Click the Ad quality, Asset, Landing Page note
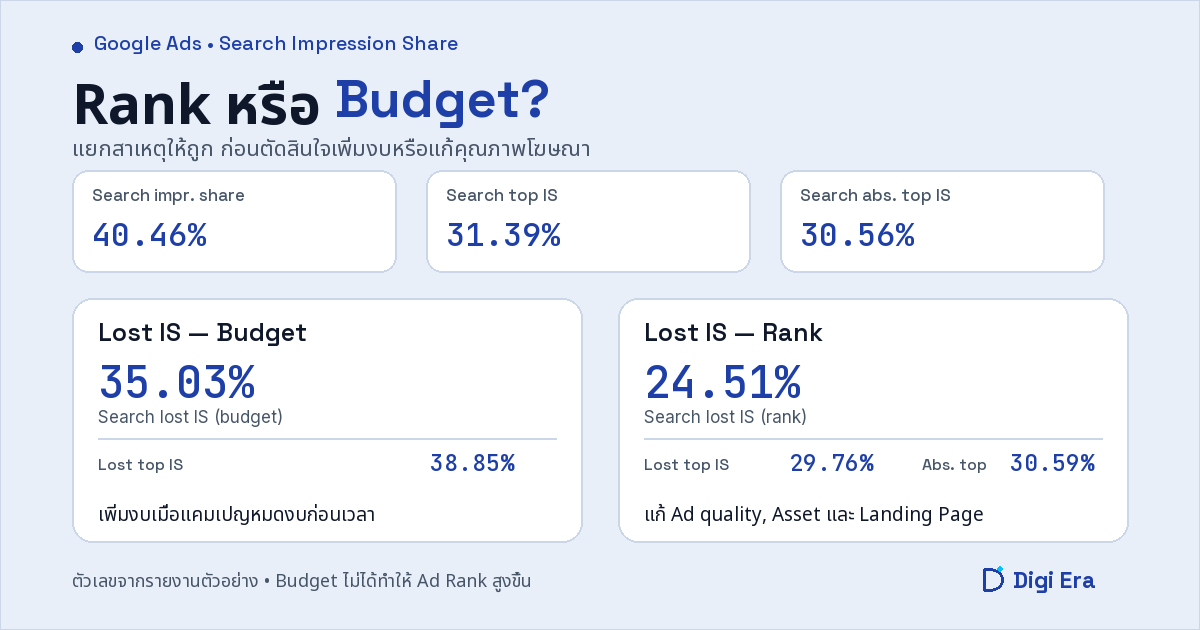The width and height of the screenshot is (1200, 630). click(814, 515)
